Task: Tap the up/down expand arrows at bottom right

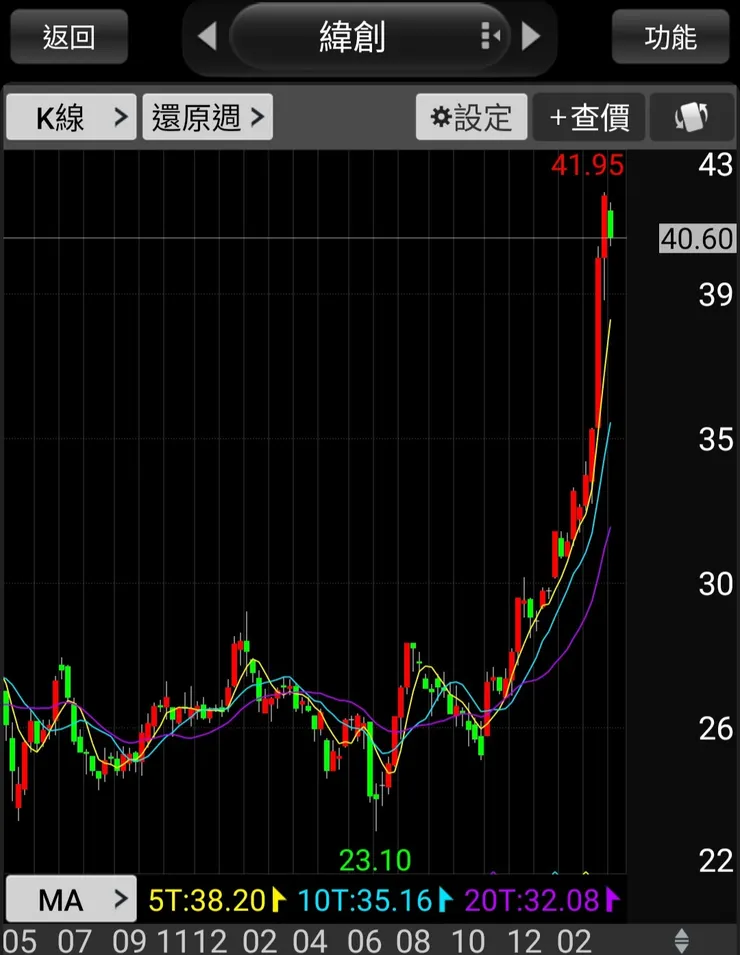Action: click(x=682, y=940)
